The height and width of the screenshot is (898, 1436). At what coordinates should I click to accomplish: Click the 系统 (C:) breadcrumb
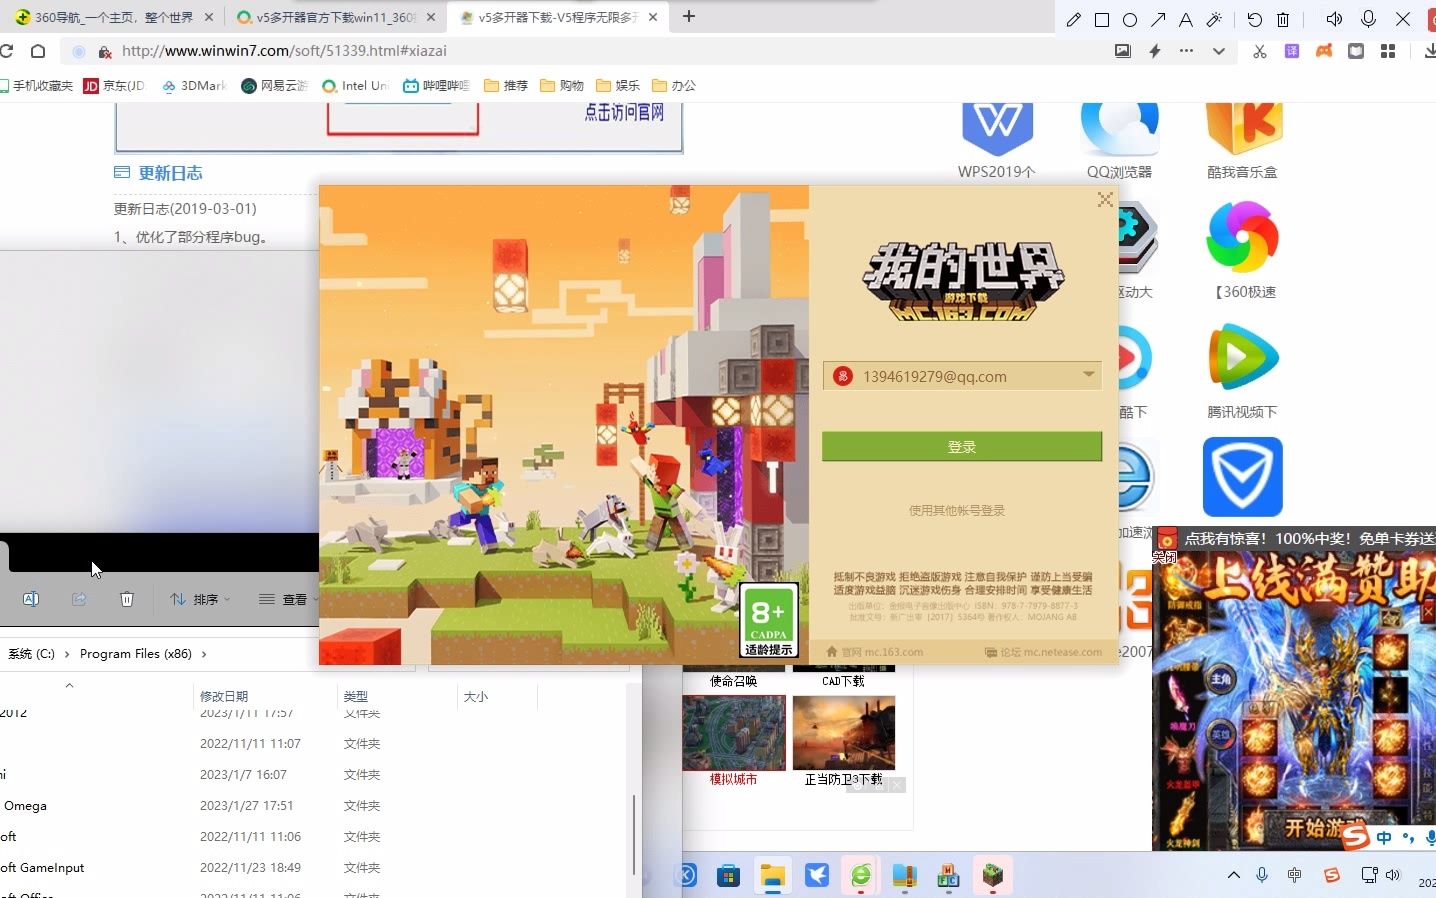coord(31,654)
